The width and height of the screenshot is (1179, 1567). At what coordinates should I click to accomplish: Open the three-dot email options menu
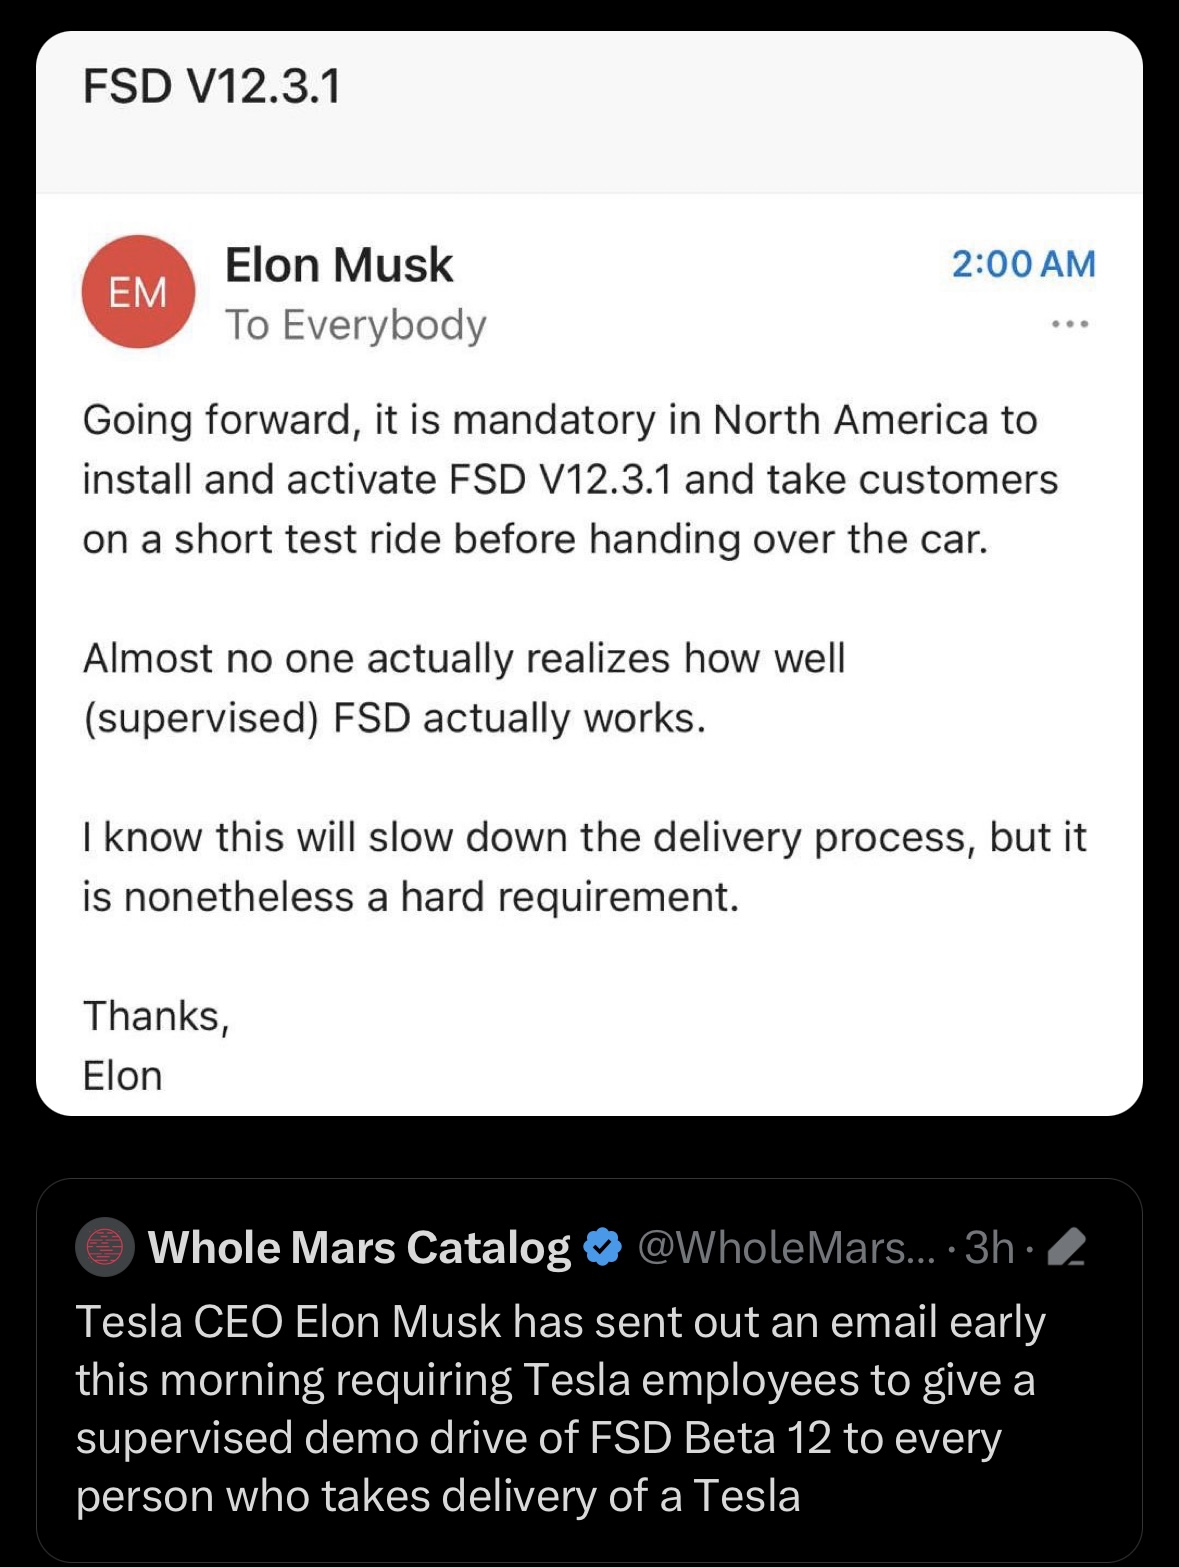tap(1070, 324)
